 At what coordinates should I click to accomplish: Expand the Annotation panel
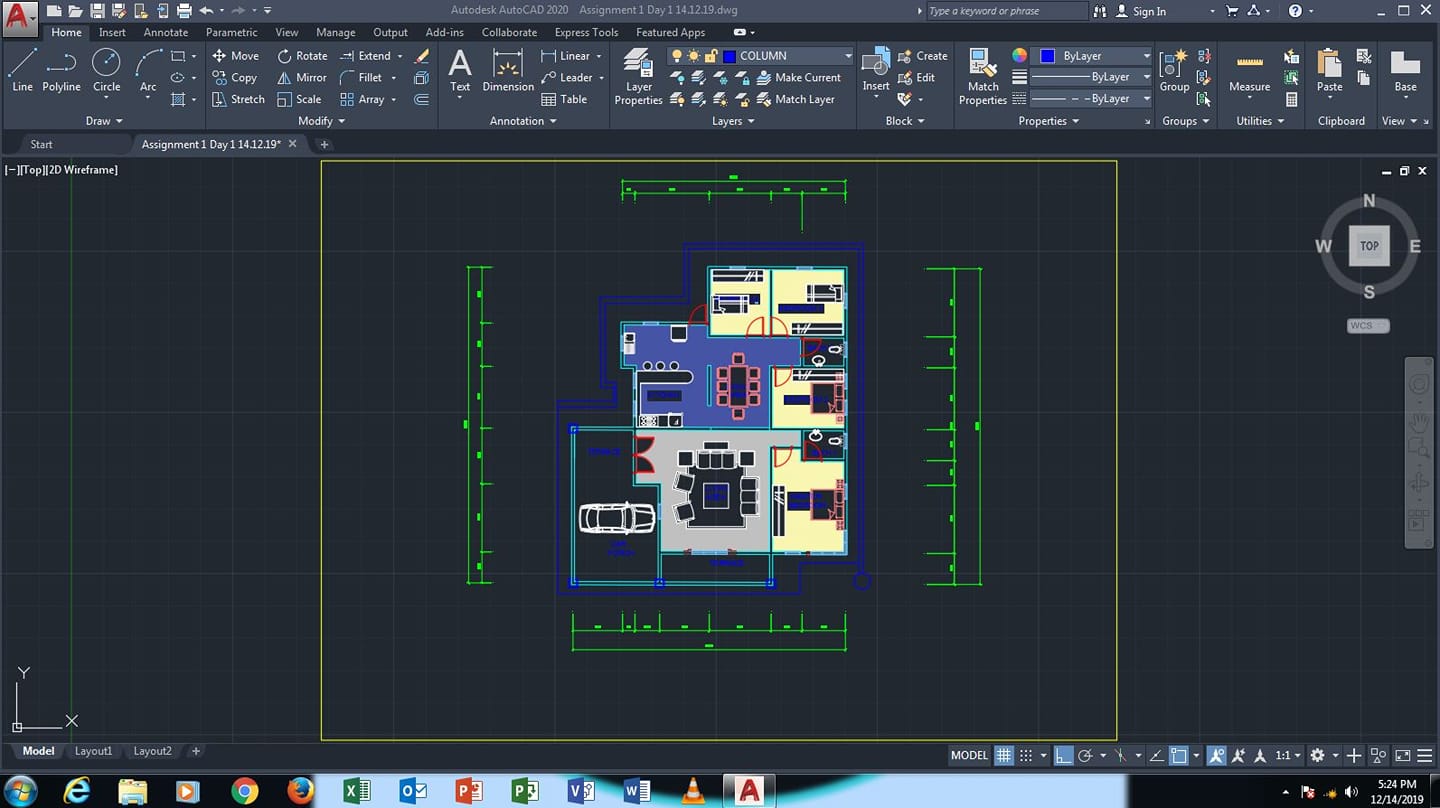pos(524,121)
